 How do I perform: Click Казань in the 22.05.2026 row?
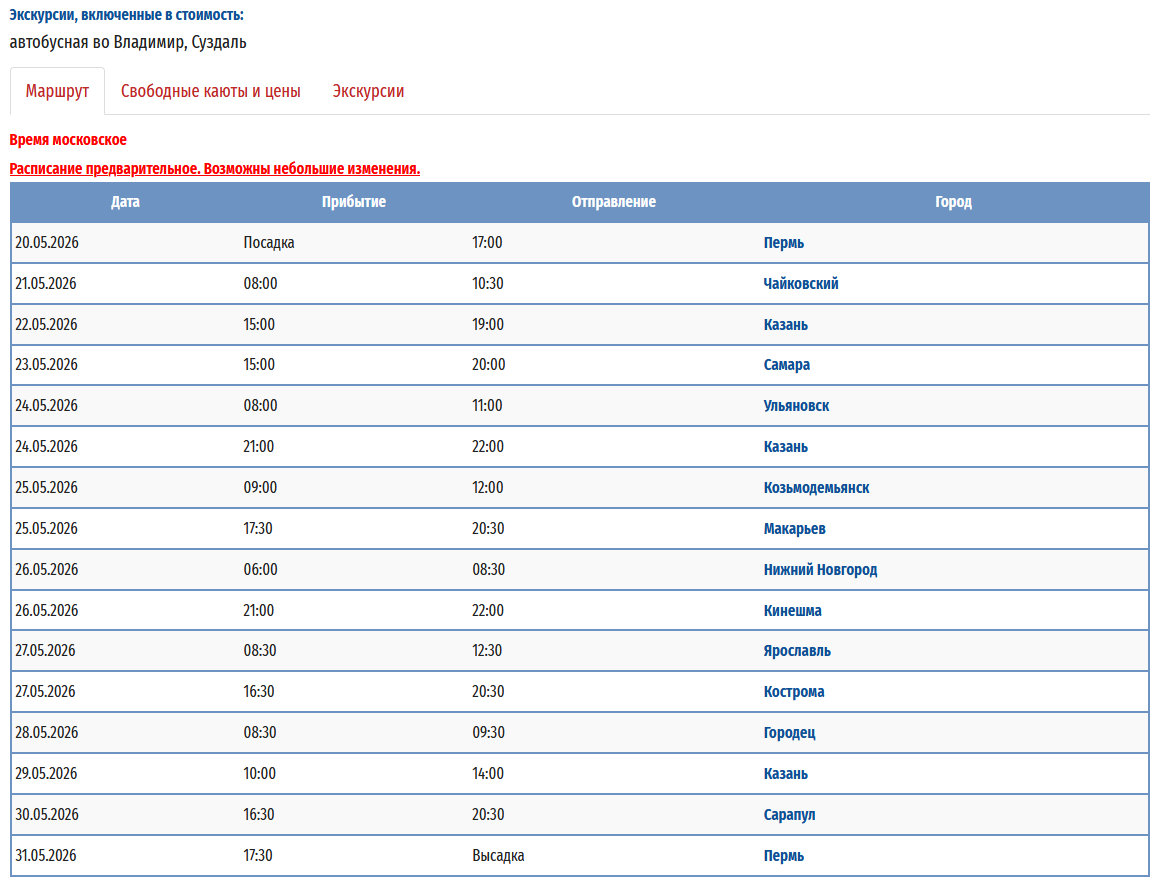pos(785,325)
